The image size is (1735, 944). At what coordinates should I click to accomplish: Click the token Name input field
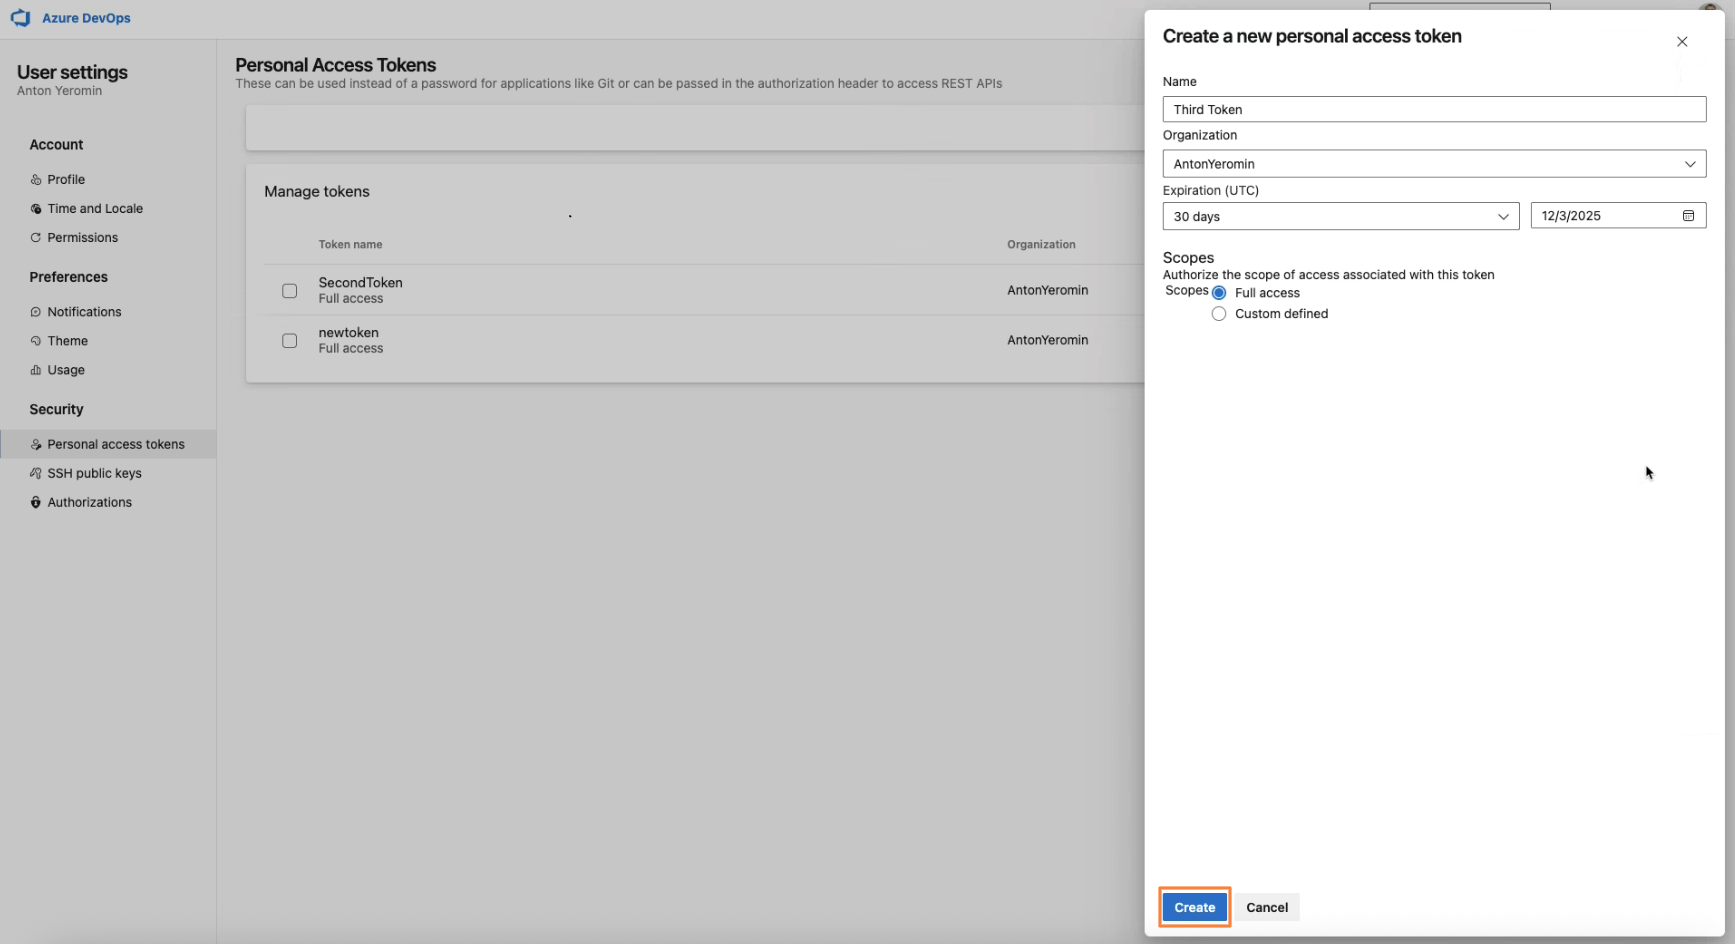tap(1434, 110)
